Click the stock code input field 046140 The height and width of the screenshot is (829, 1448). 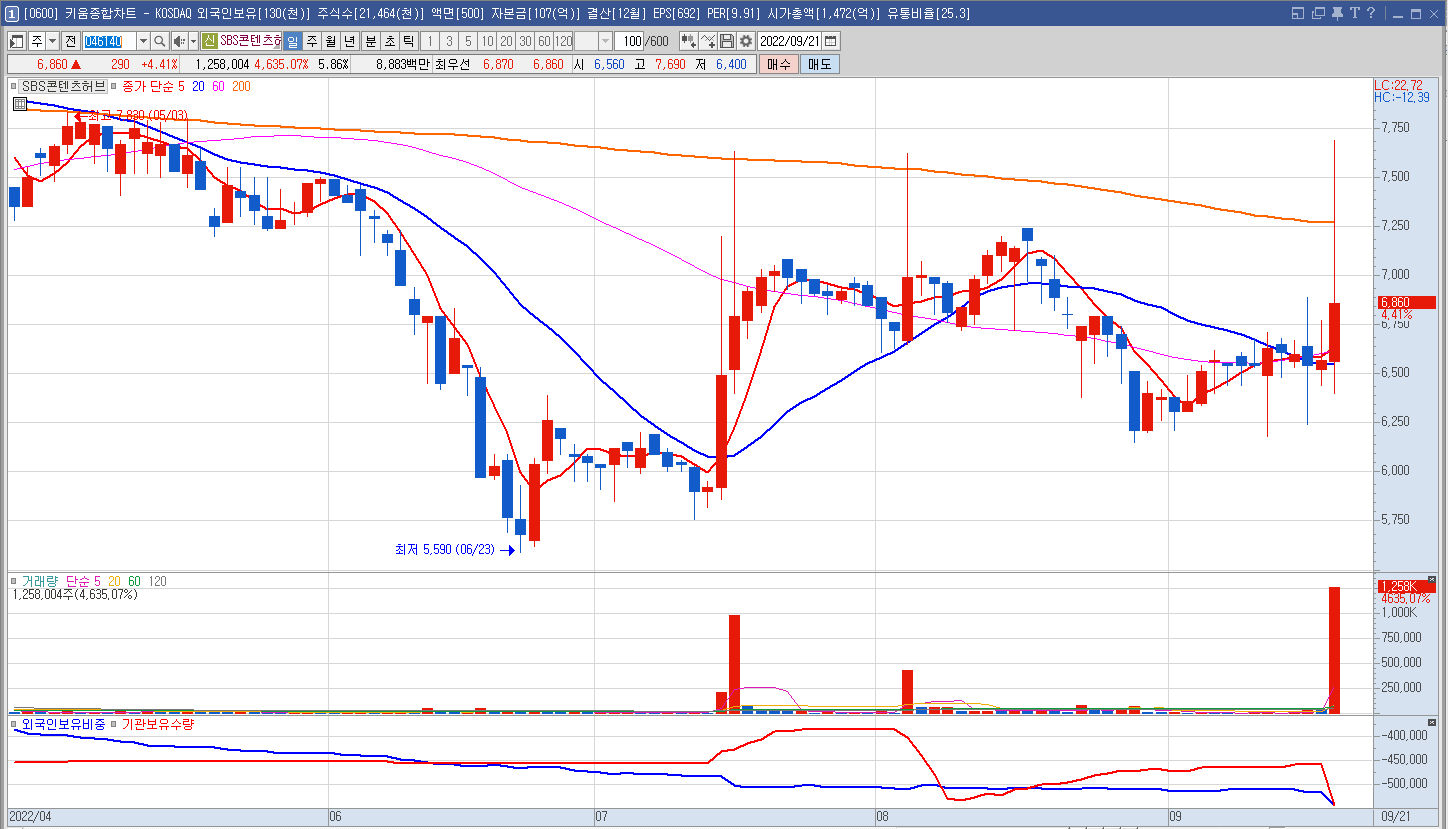[x=109, y=41]
